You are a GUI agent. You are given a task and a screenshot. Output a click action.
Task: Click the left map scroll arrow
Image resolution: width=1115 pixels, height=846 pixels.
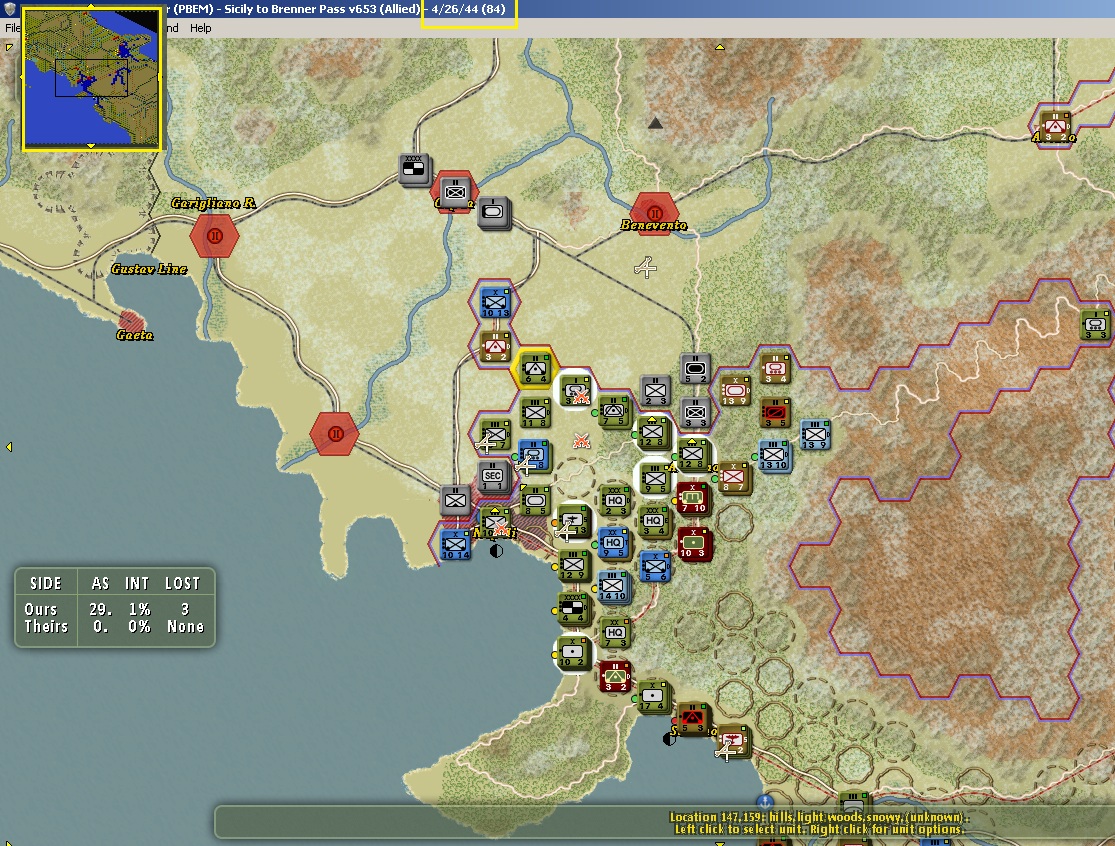tap(9, 446)
